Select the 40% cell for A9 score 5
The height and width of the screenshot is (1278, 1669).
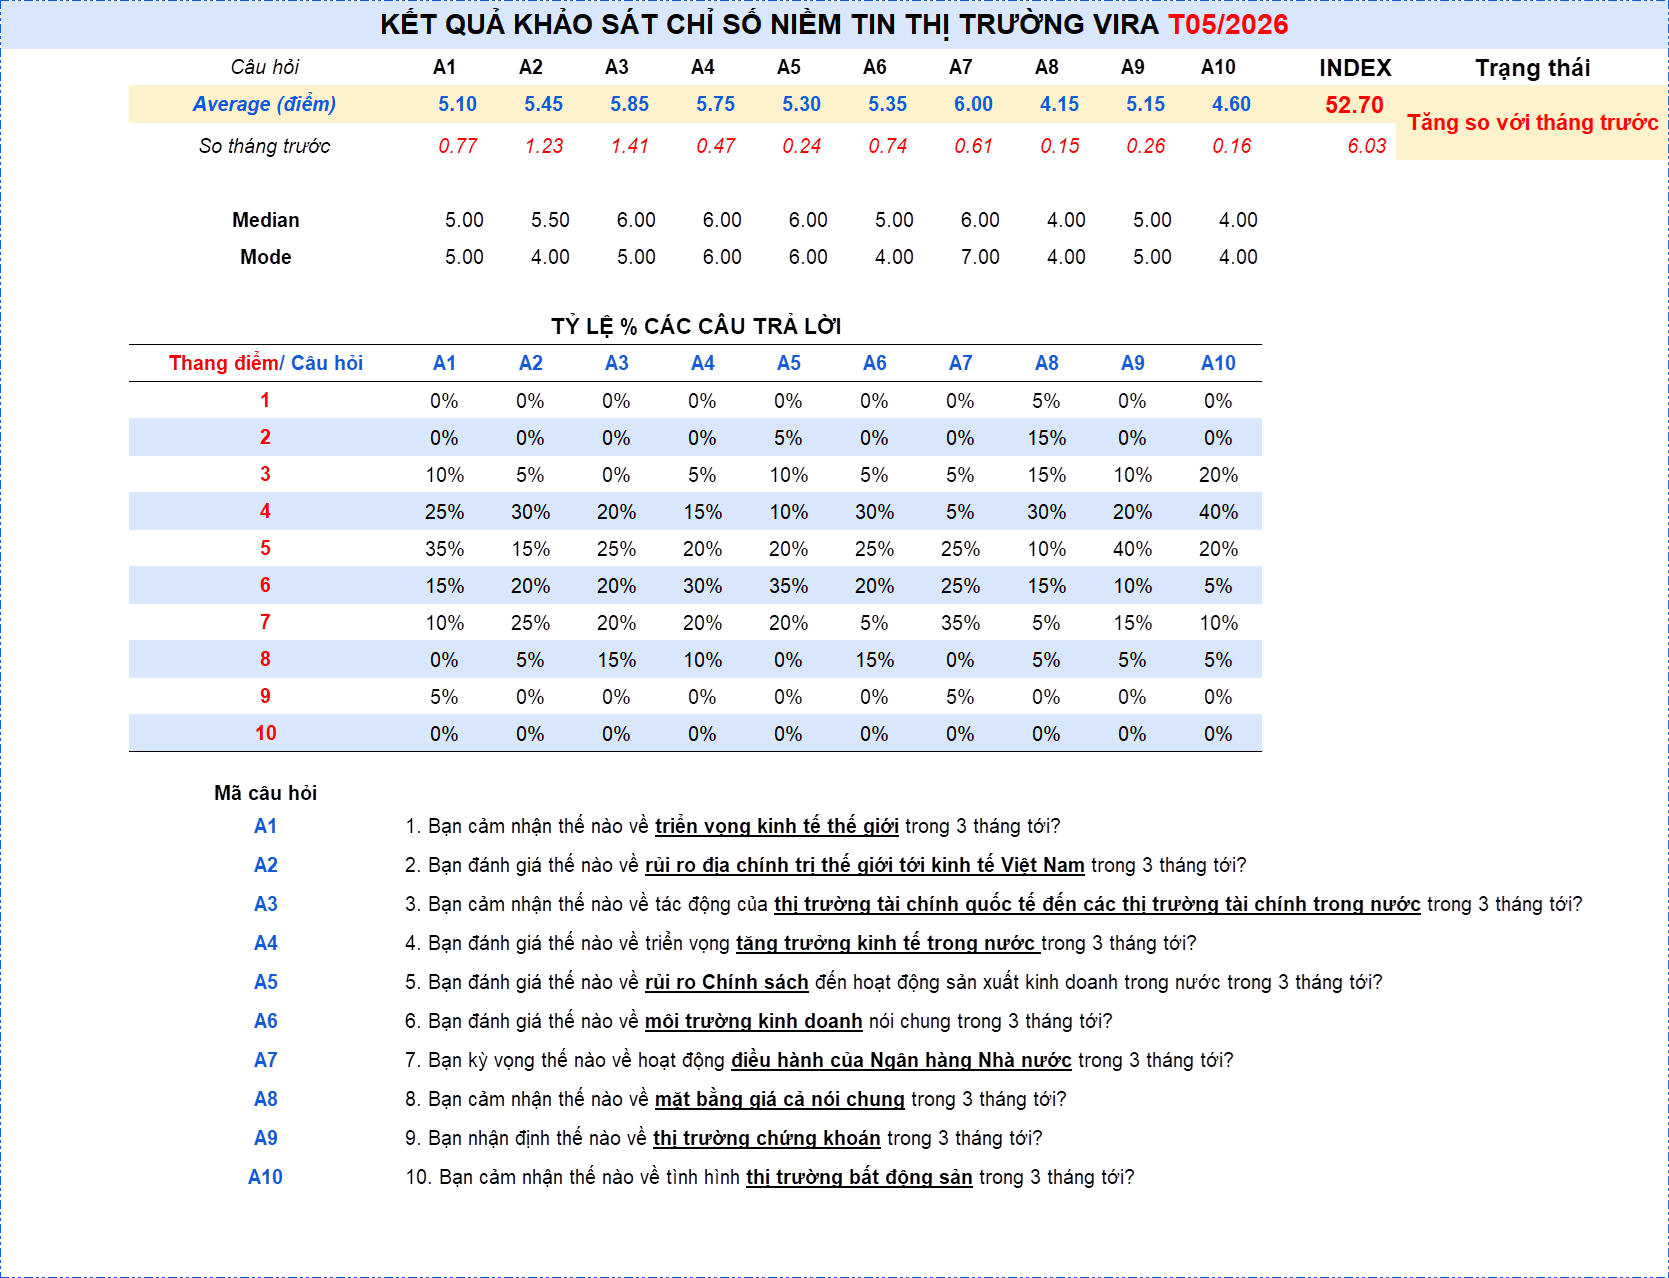tap(1132, 549)
